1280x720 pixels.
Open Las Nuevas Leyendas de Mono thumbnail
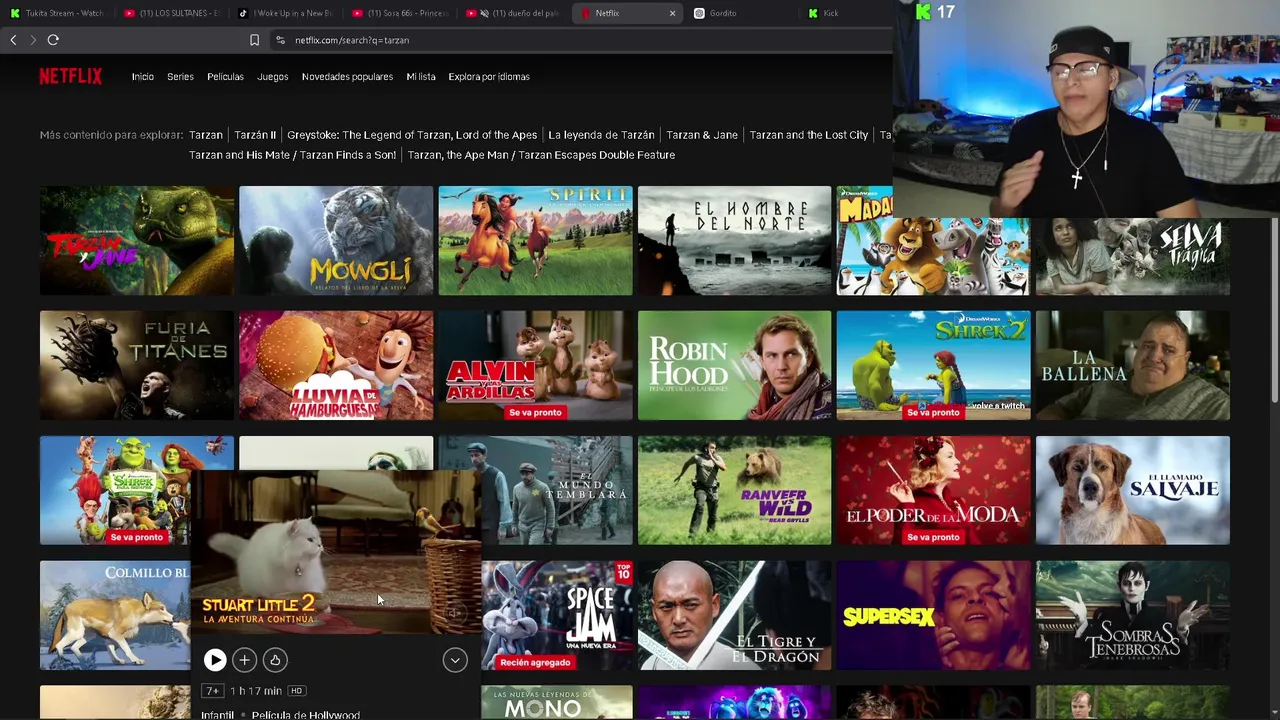[x=557, y=703]
